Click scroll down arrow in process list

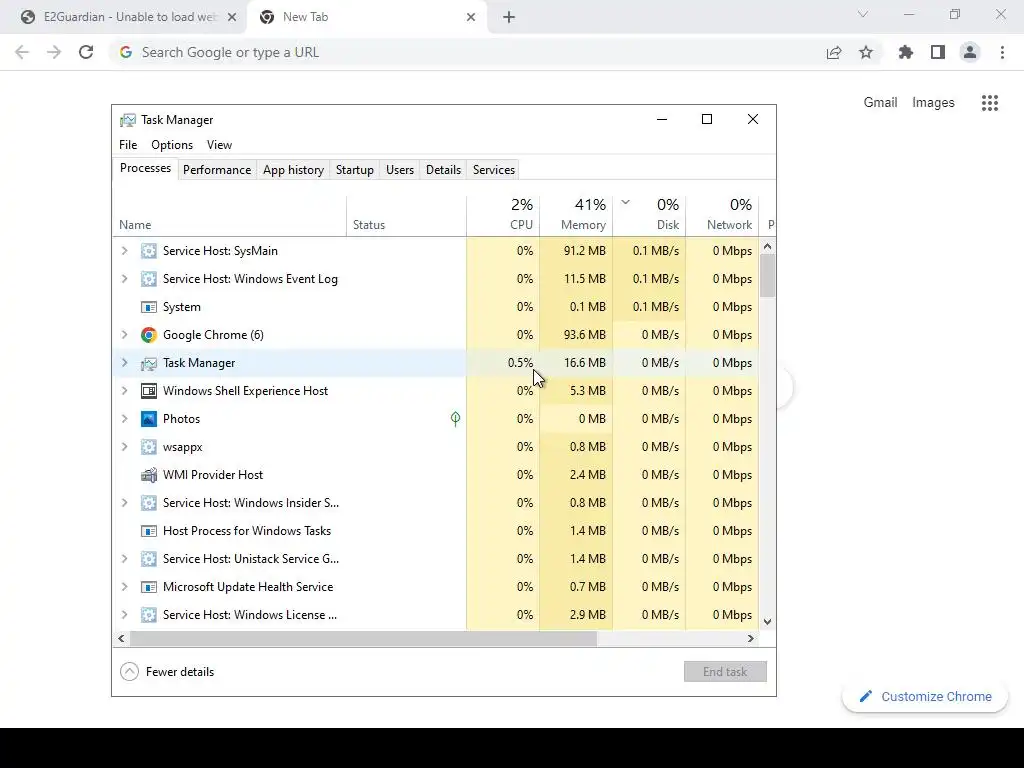(x=767, y=622)
